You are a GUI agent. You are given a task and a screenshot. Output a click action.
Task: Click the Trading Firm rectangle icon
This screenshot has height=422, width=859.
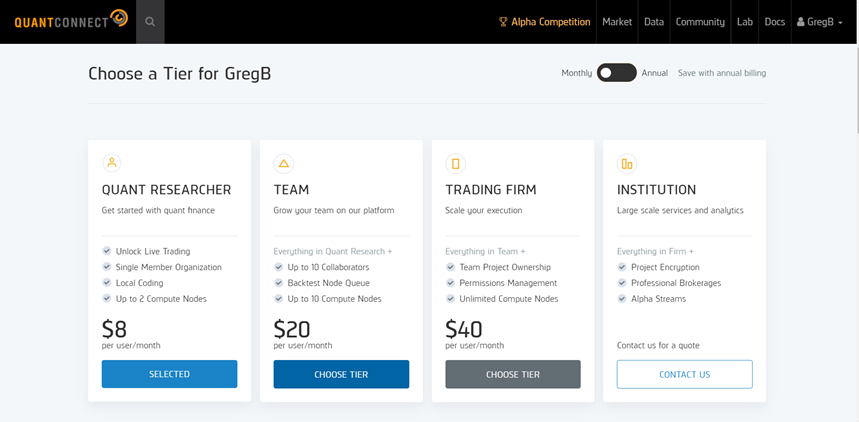[x=455, y=163]
